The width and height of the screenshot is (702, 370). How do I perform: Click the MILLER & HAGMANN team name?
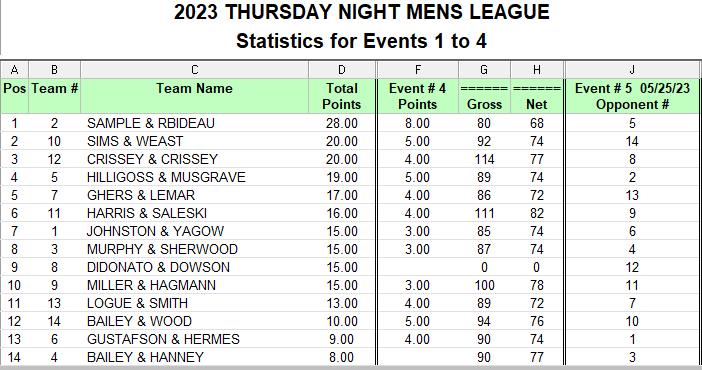[151, 285]
